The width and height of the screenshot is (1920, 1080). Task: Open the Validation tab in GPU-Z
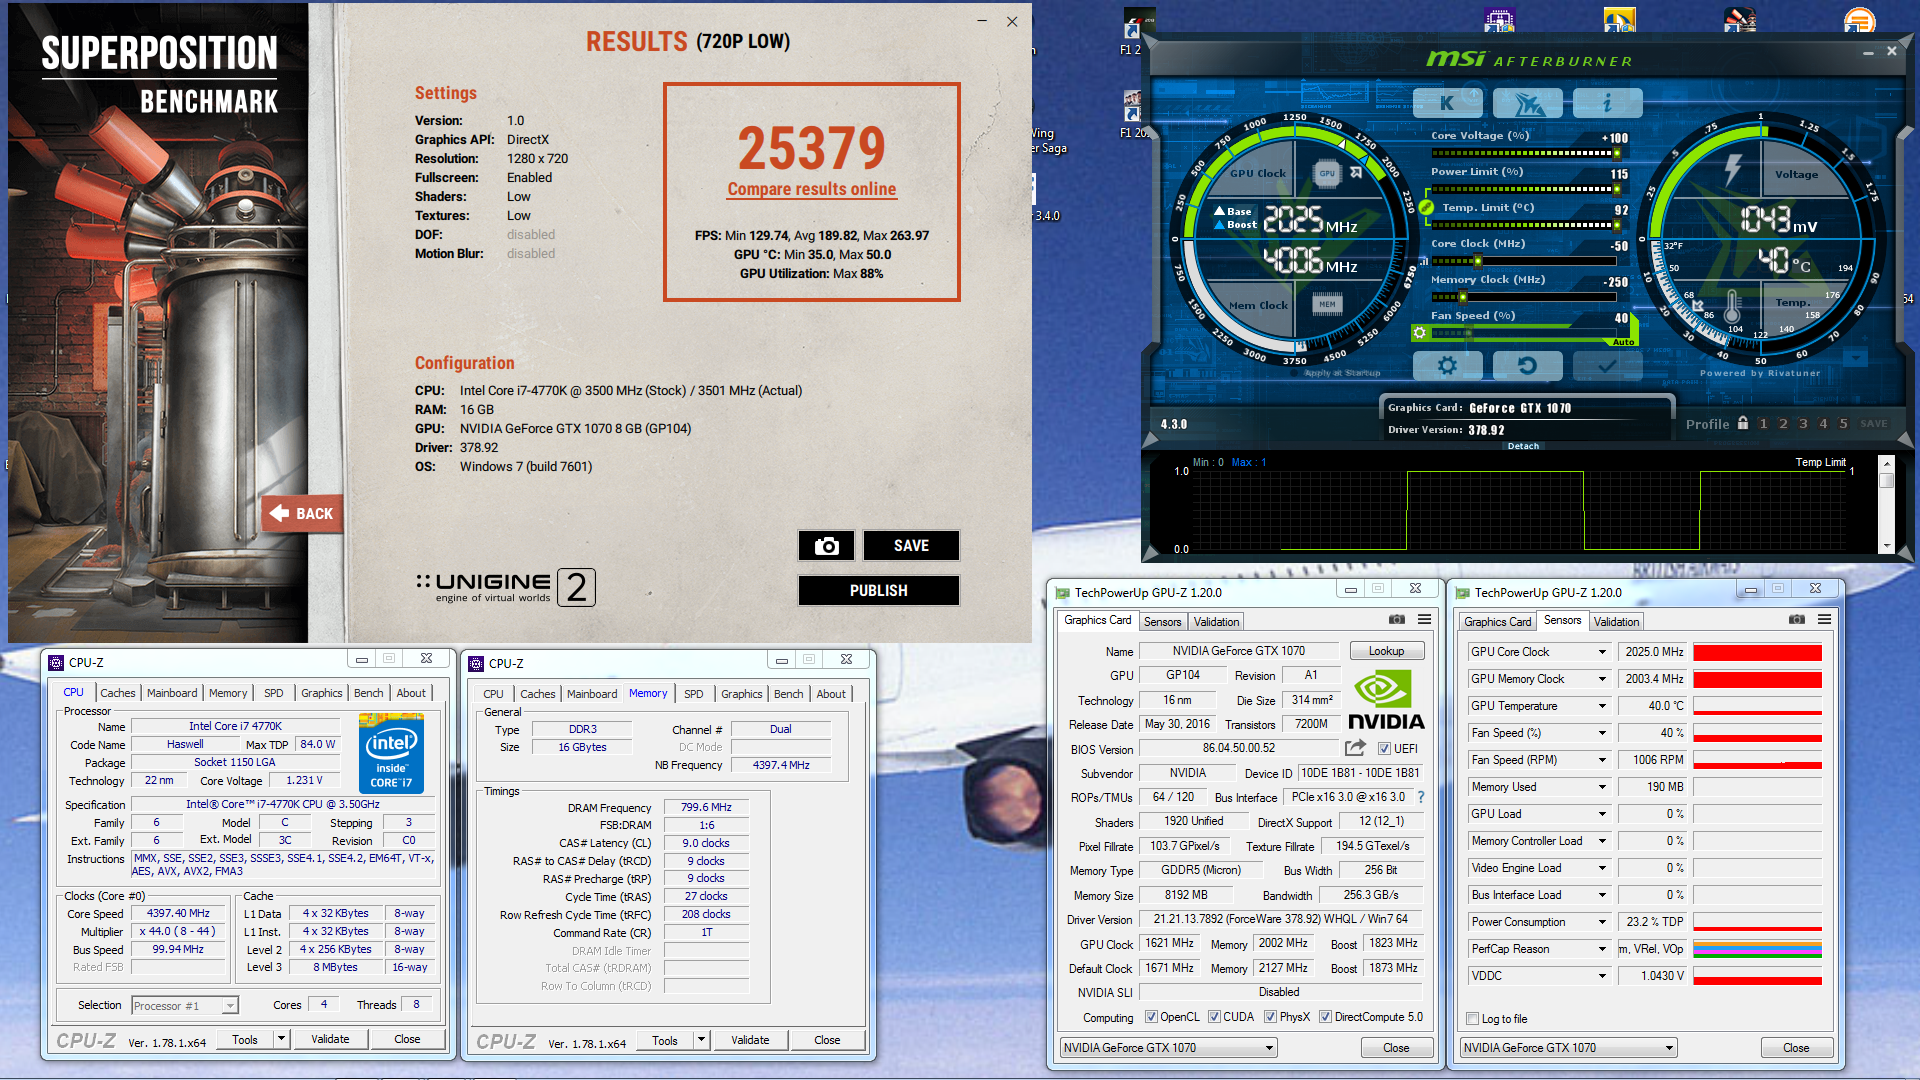[x=1216, y=621]
